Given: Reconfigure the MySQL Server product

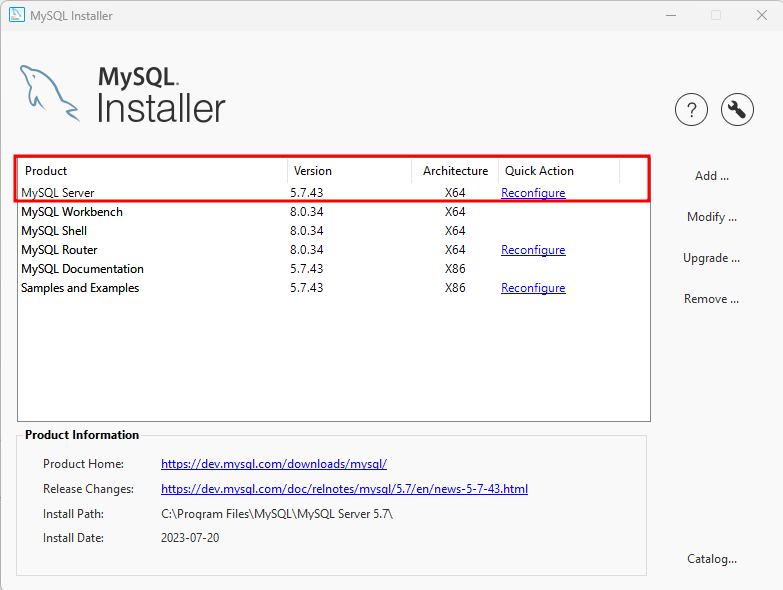Looking at the screenshot, I should click(x=533, y=193).
